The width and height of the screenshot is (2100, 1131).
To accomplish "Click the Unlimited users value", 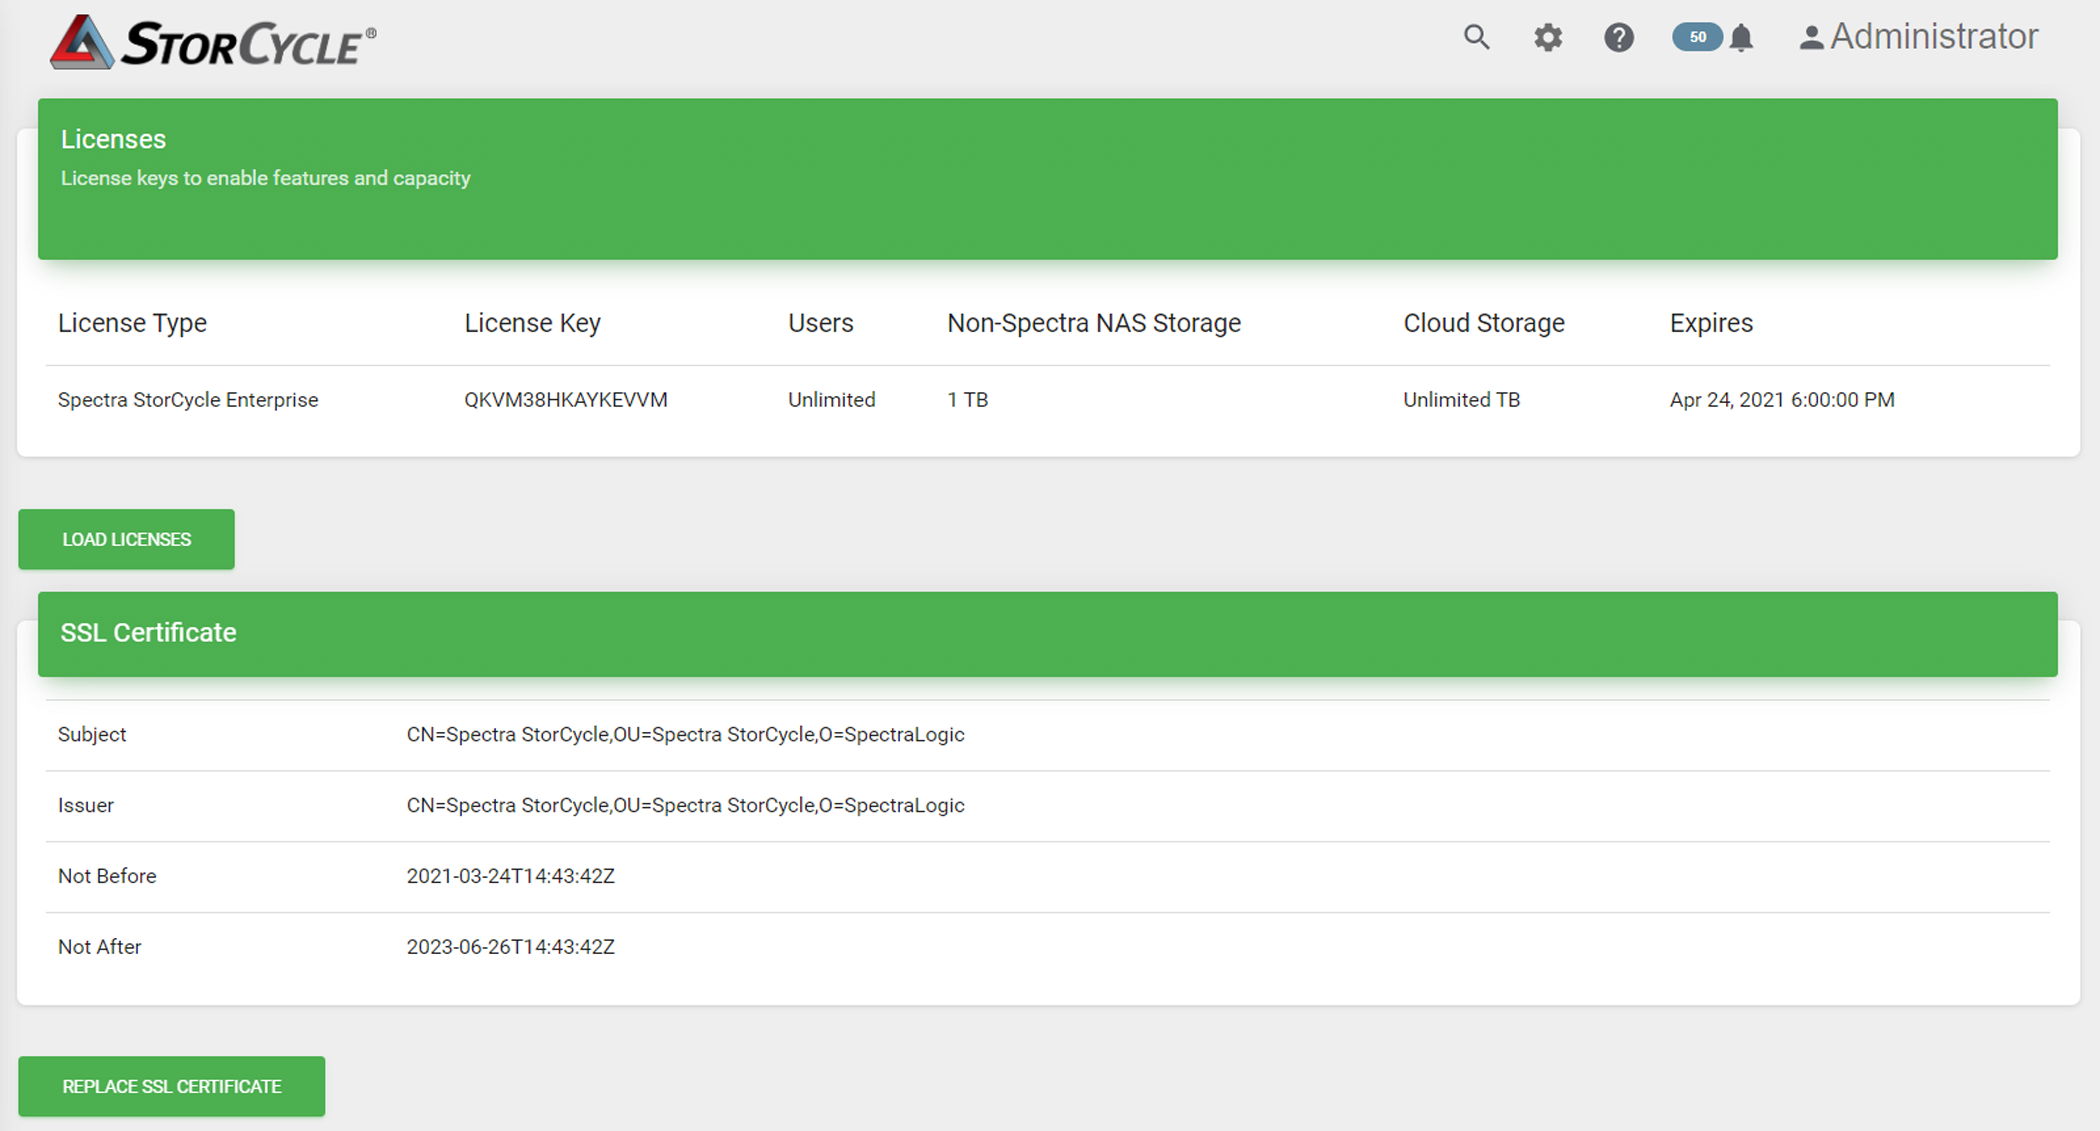I will click(831, 400).
